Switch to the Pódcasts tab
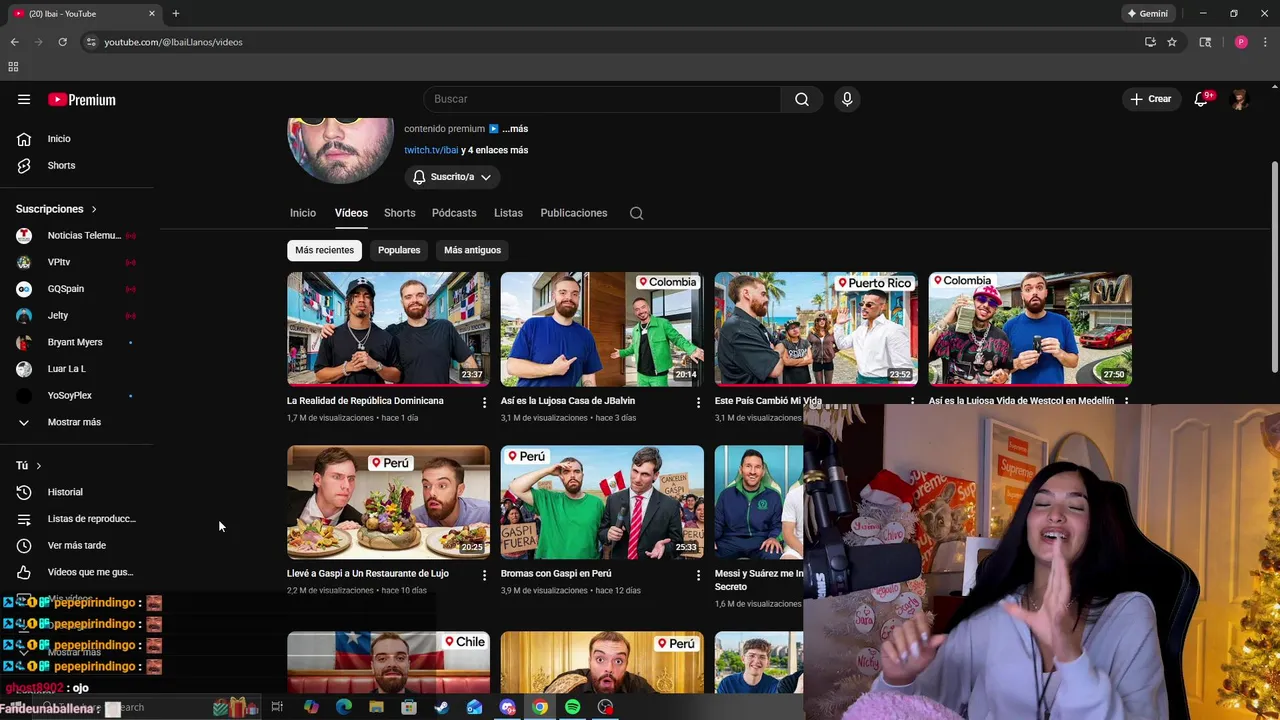The width and height of the screenshot is (1280, 720). [454, 213]
